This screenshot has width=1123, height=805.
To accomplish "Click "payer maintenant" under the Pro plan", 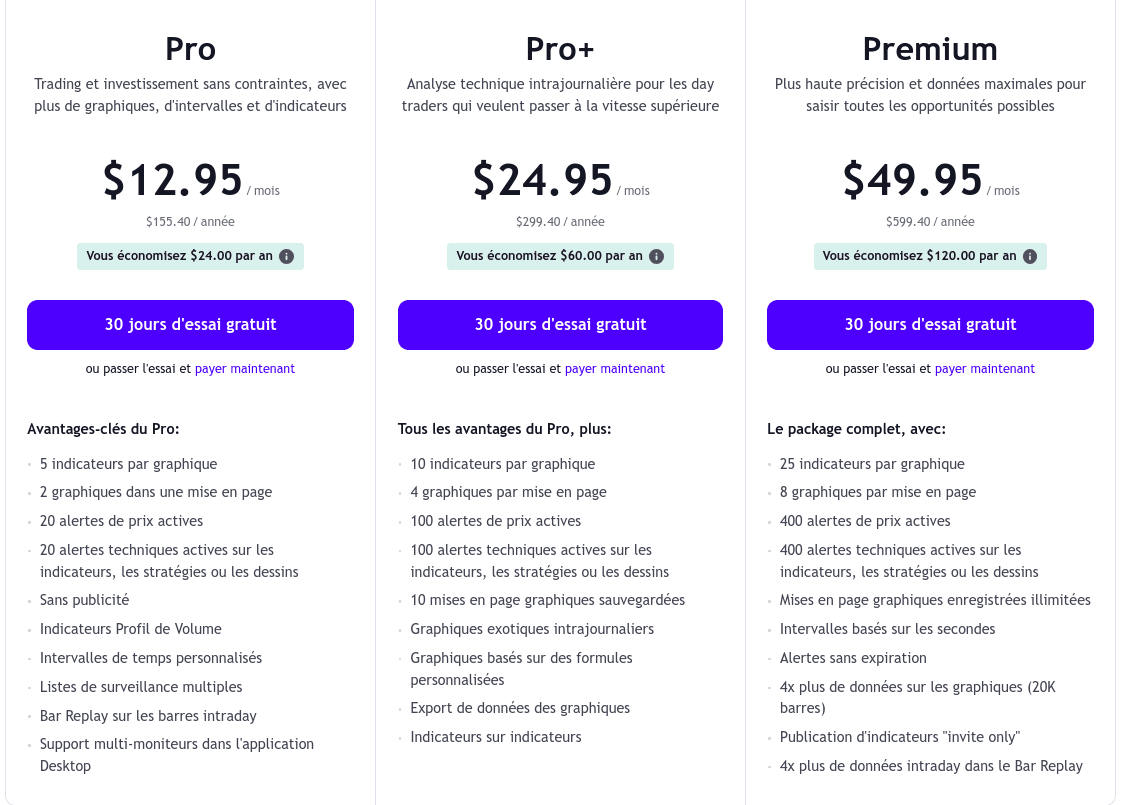I will (245, 369).
